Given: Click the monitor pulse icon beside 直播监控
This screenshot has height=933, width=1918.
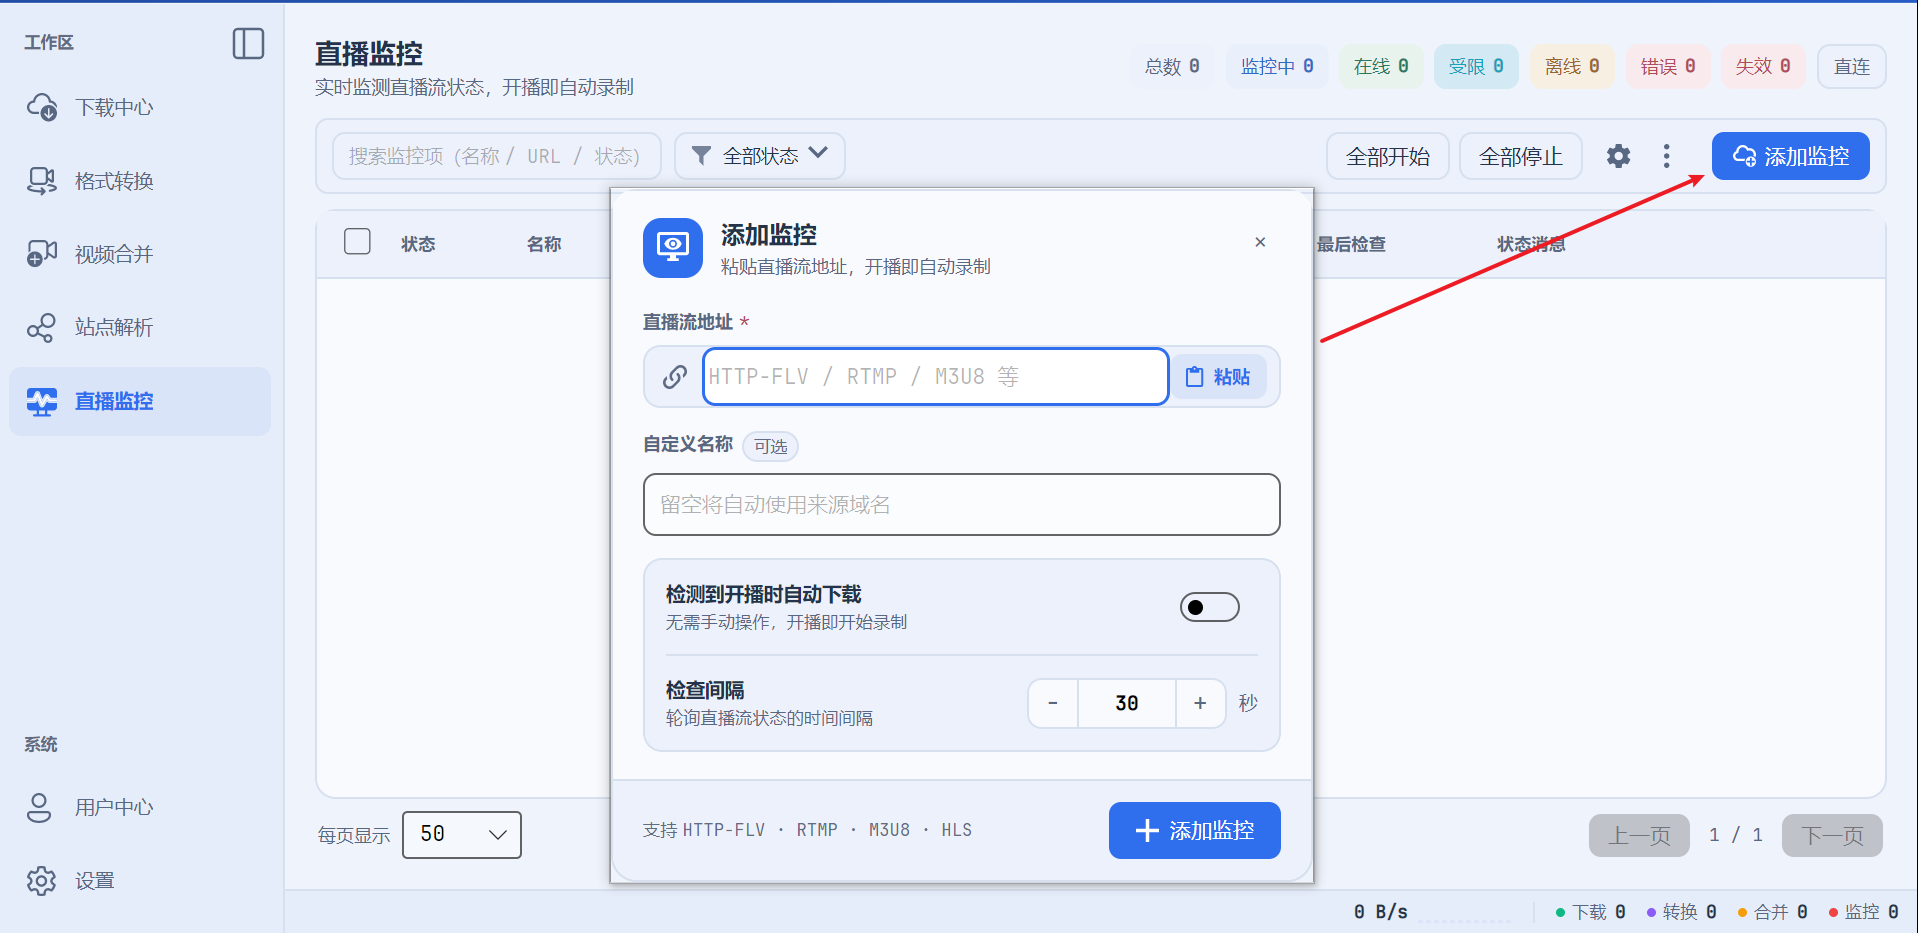Looking at the screenshot, I should (x=42, y=401).
